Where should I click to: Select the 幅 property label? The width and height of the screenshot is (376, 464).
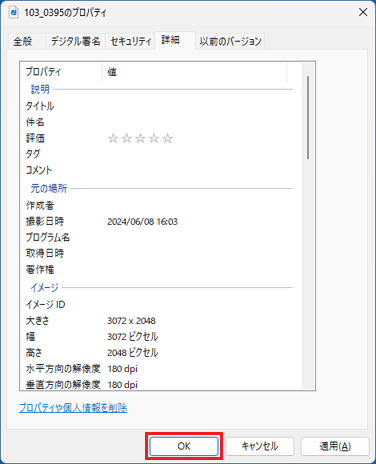click(x=30, y=337)
